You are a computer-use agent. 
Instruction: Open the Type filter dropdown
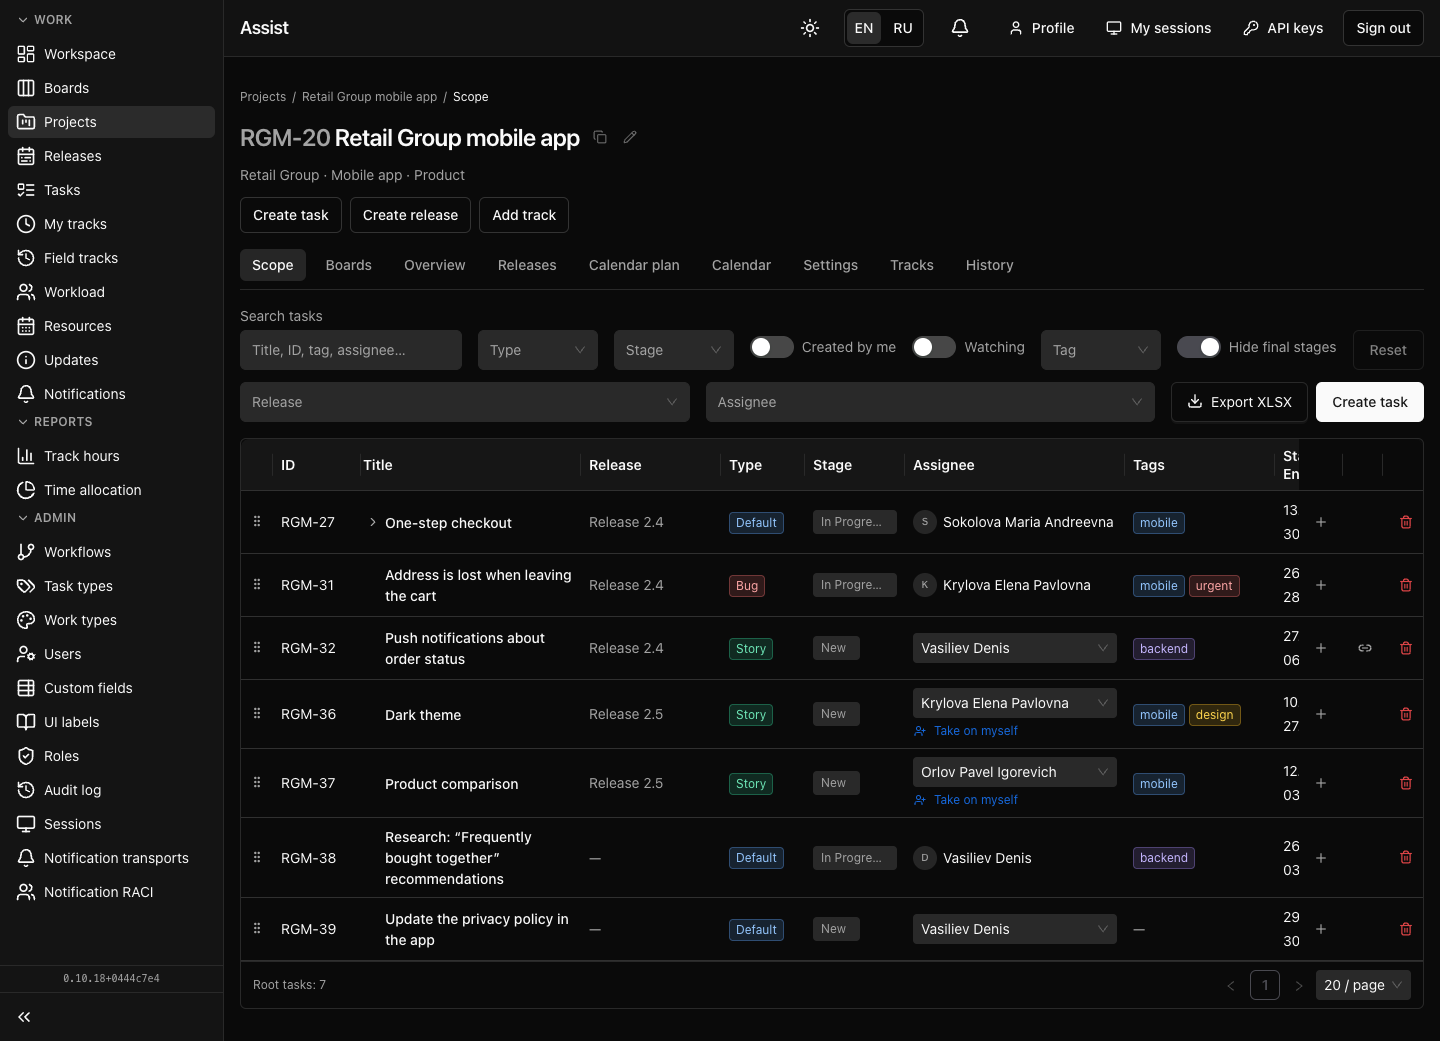538,350
